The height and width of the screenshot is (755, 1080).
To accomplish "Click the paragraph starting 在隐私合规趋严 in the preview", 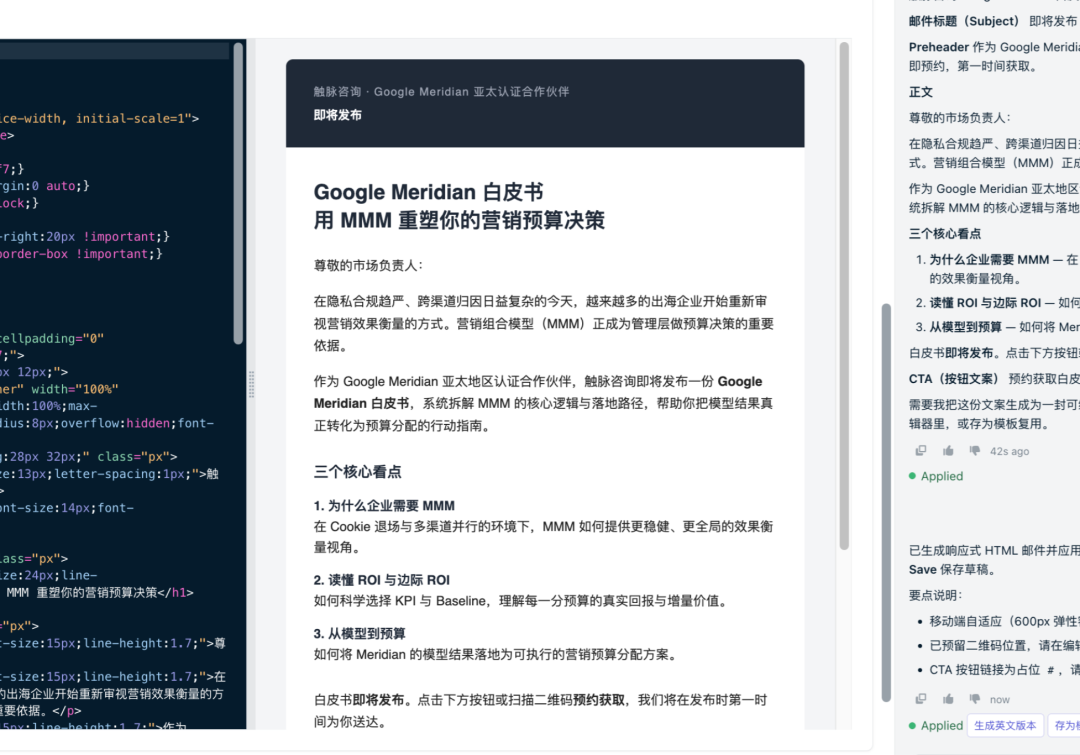I will [543, 323].
